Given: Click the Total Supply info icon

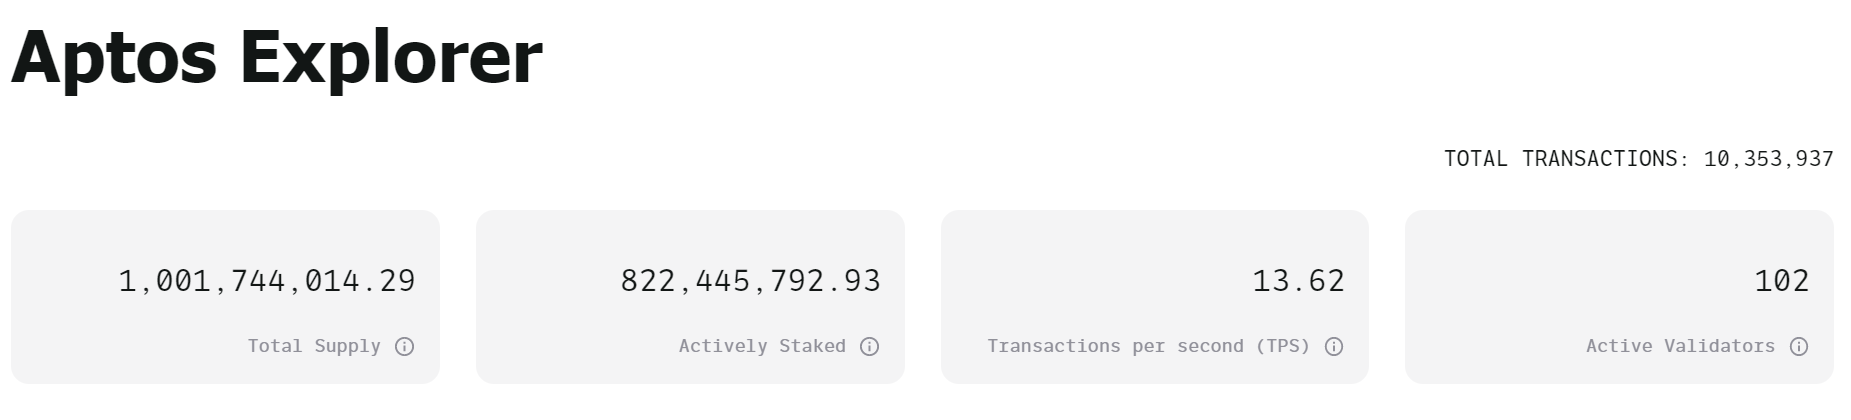Looking at the screenshot, I should click(404, 346).
